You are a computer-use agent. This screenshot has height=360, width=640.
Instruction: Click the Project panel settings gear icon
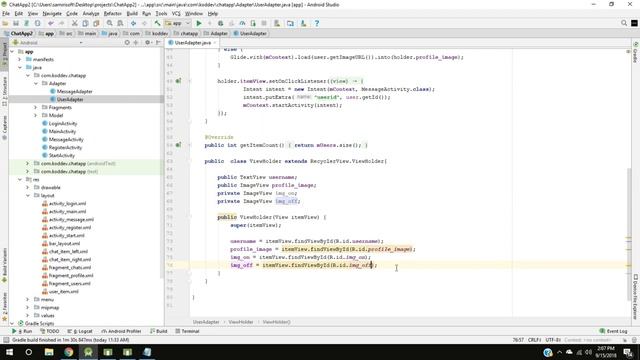148,42
